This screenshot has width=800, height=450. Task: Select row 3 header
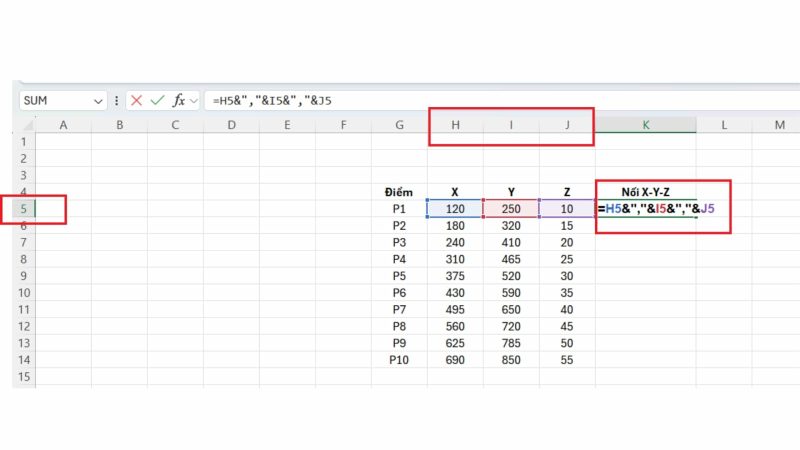(x=23, y=176)
